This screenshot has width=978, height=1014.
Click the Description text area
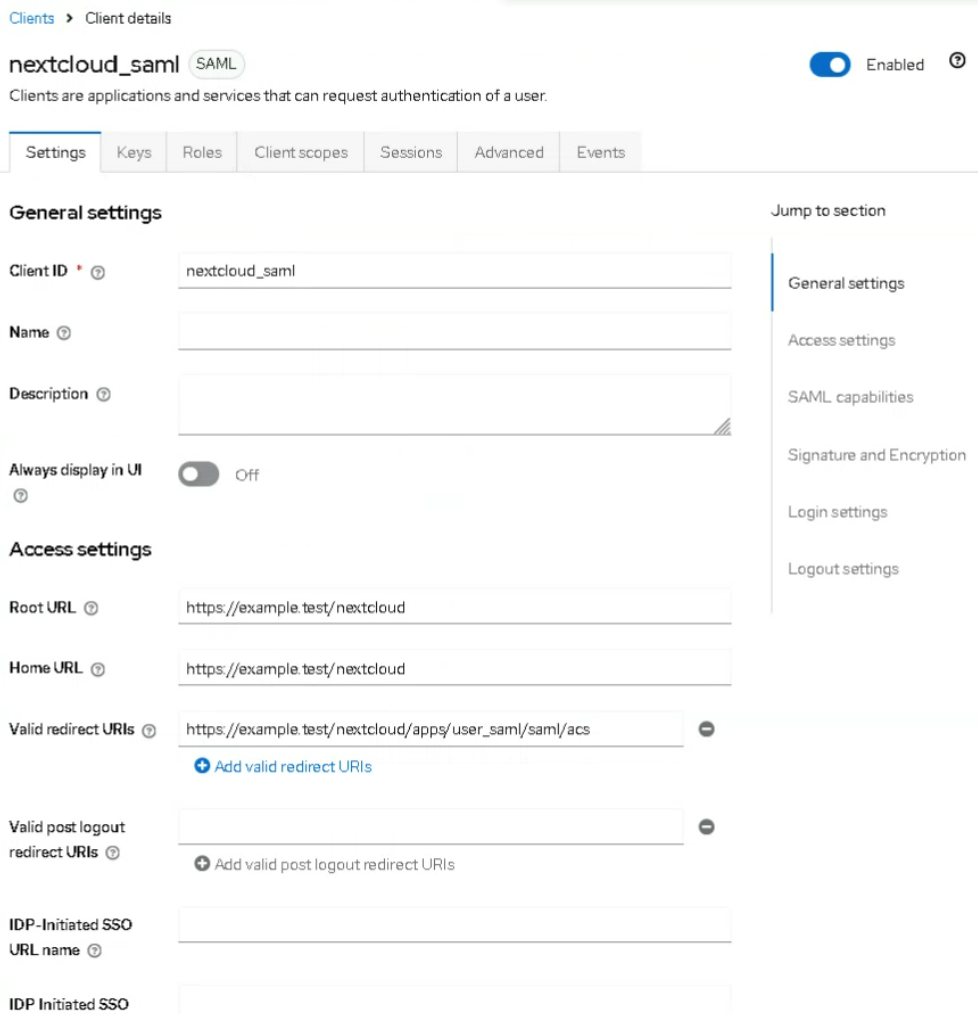(454, 404)
